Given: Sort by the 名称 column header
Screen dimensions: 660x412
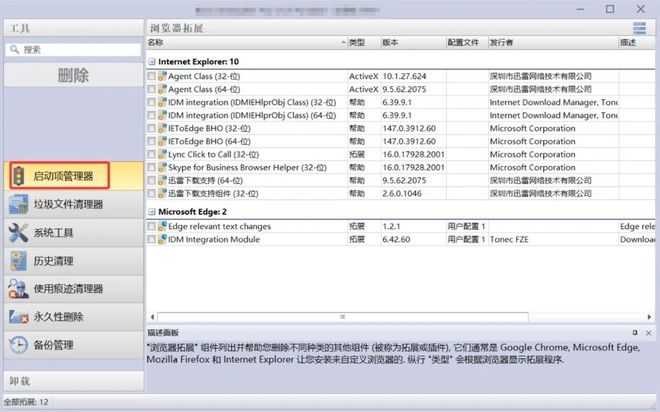Looking at the screenshot, I should point(247,43).
